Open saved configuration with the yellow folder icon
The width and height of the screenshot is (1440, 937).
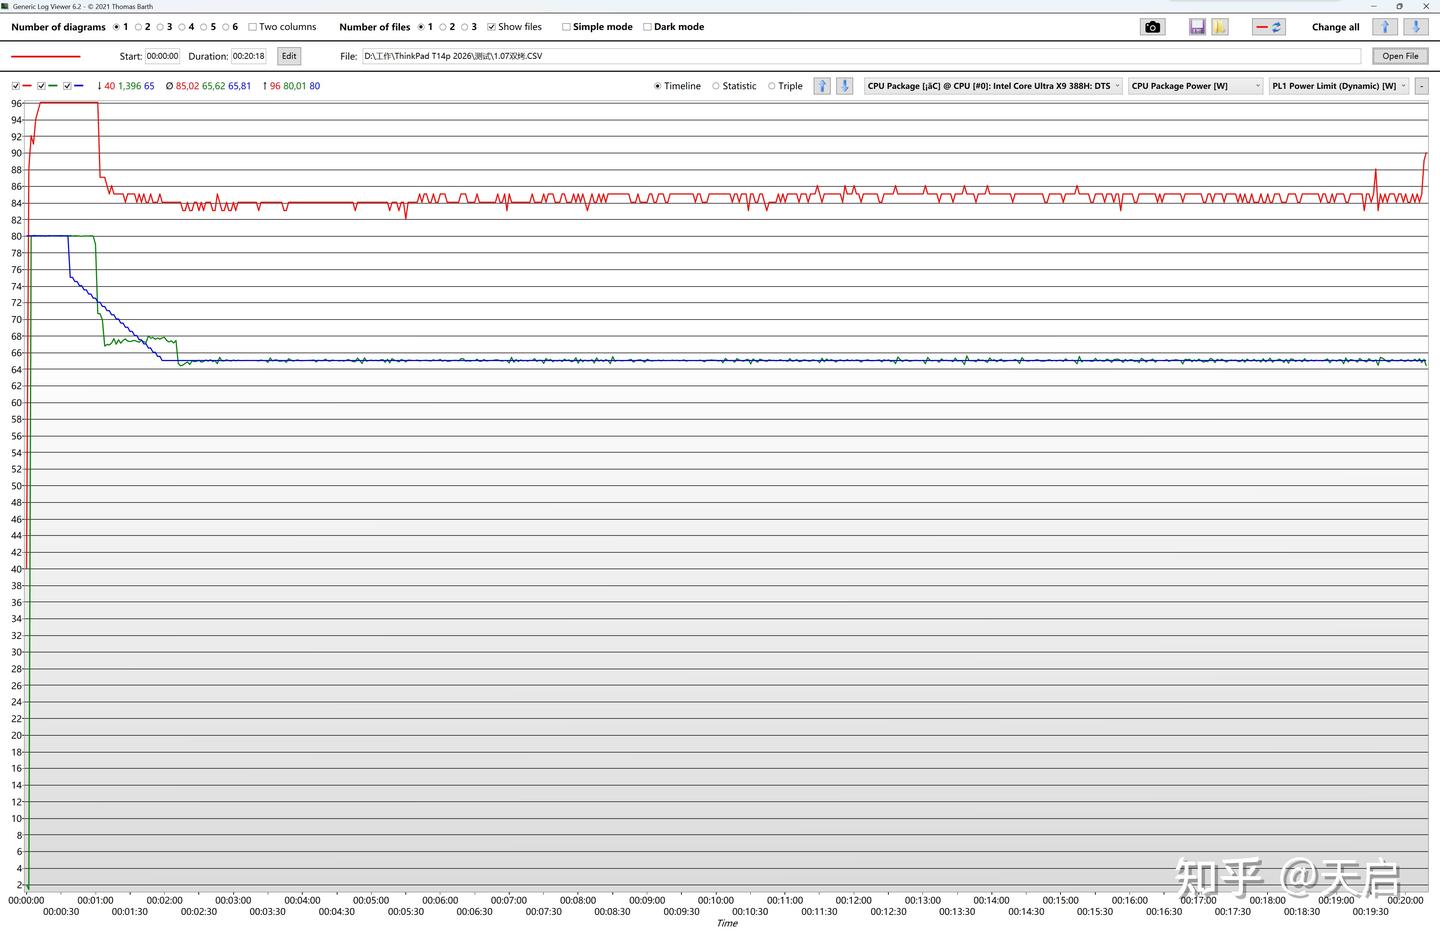click(x=1220, y=27)
